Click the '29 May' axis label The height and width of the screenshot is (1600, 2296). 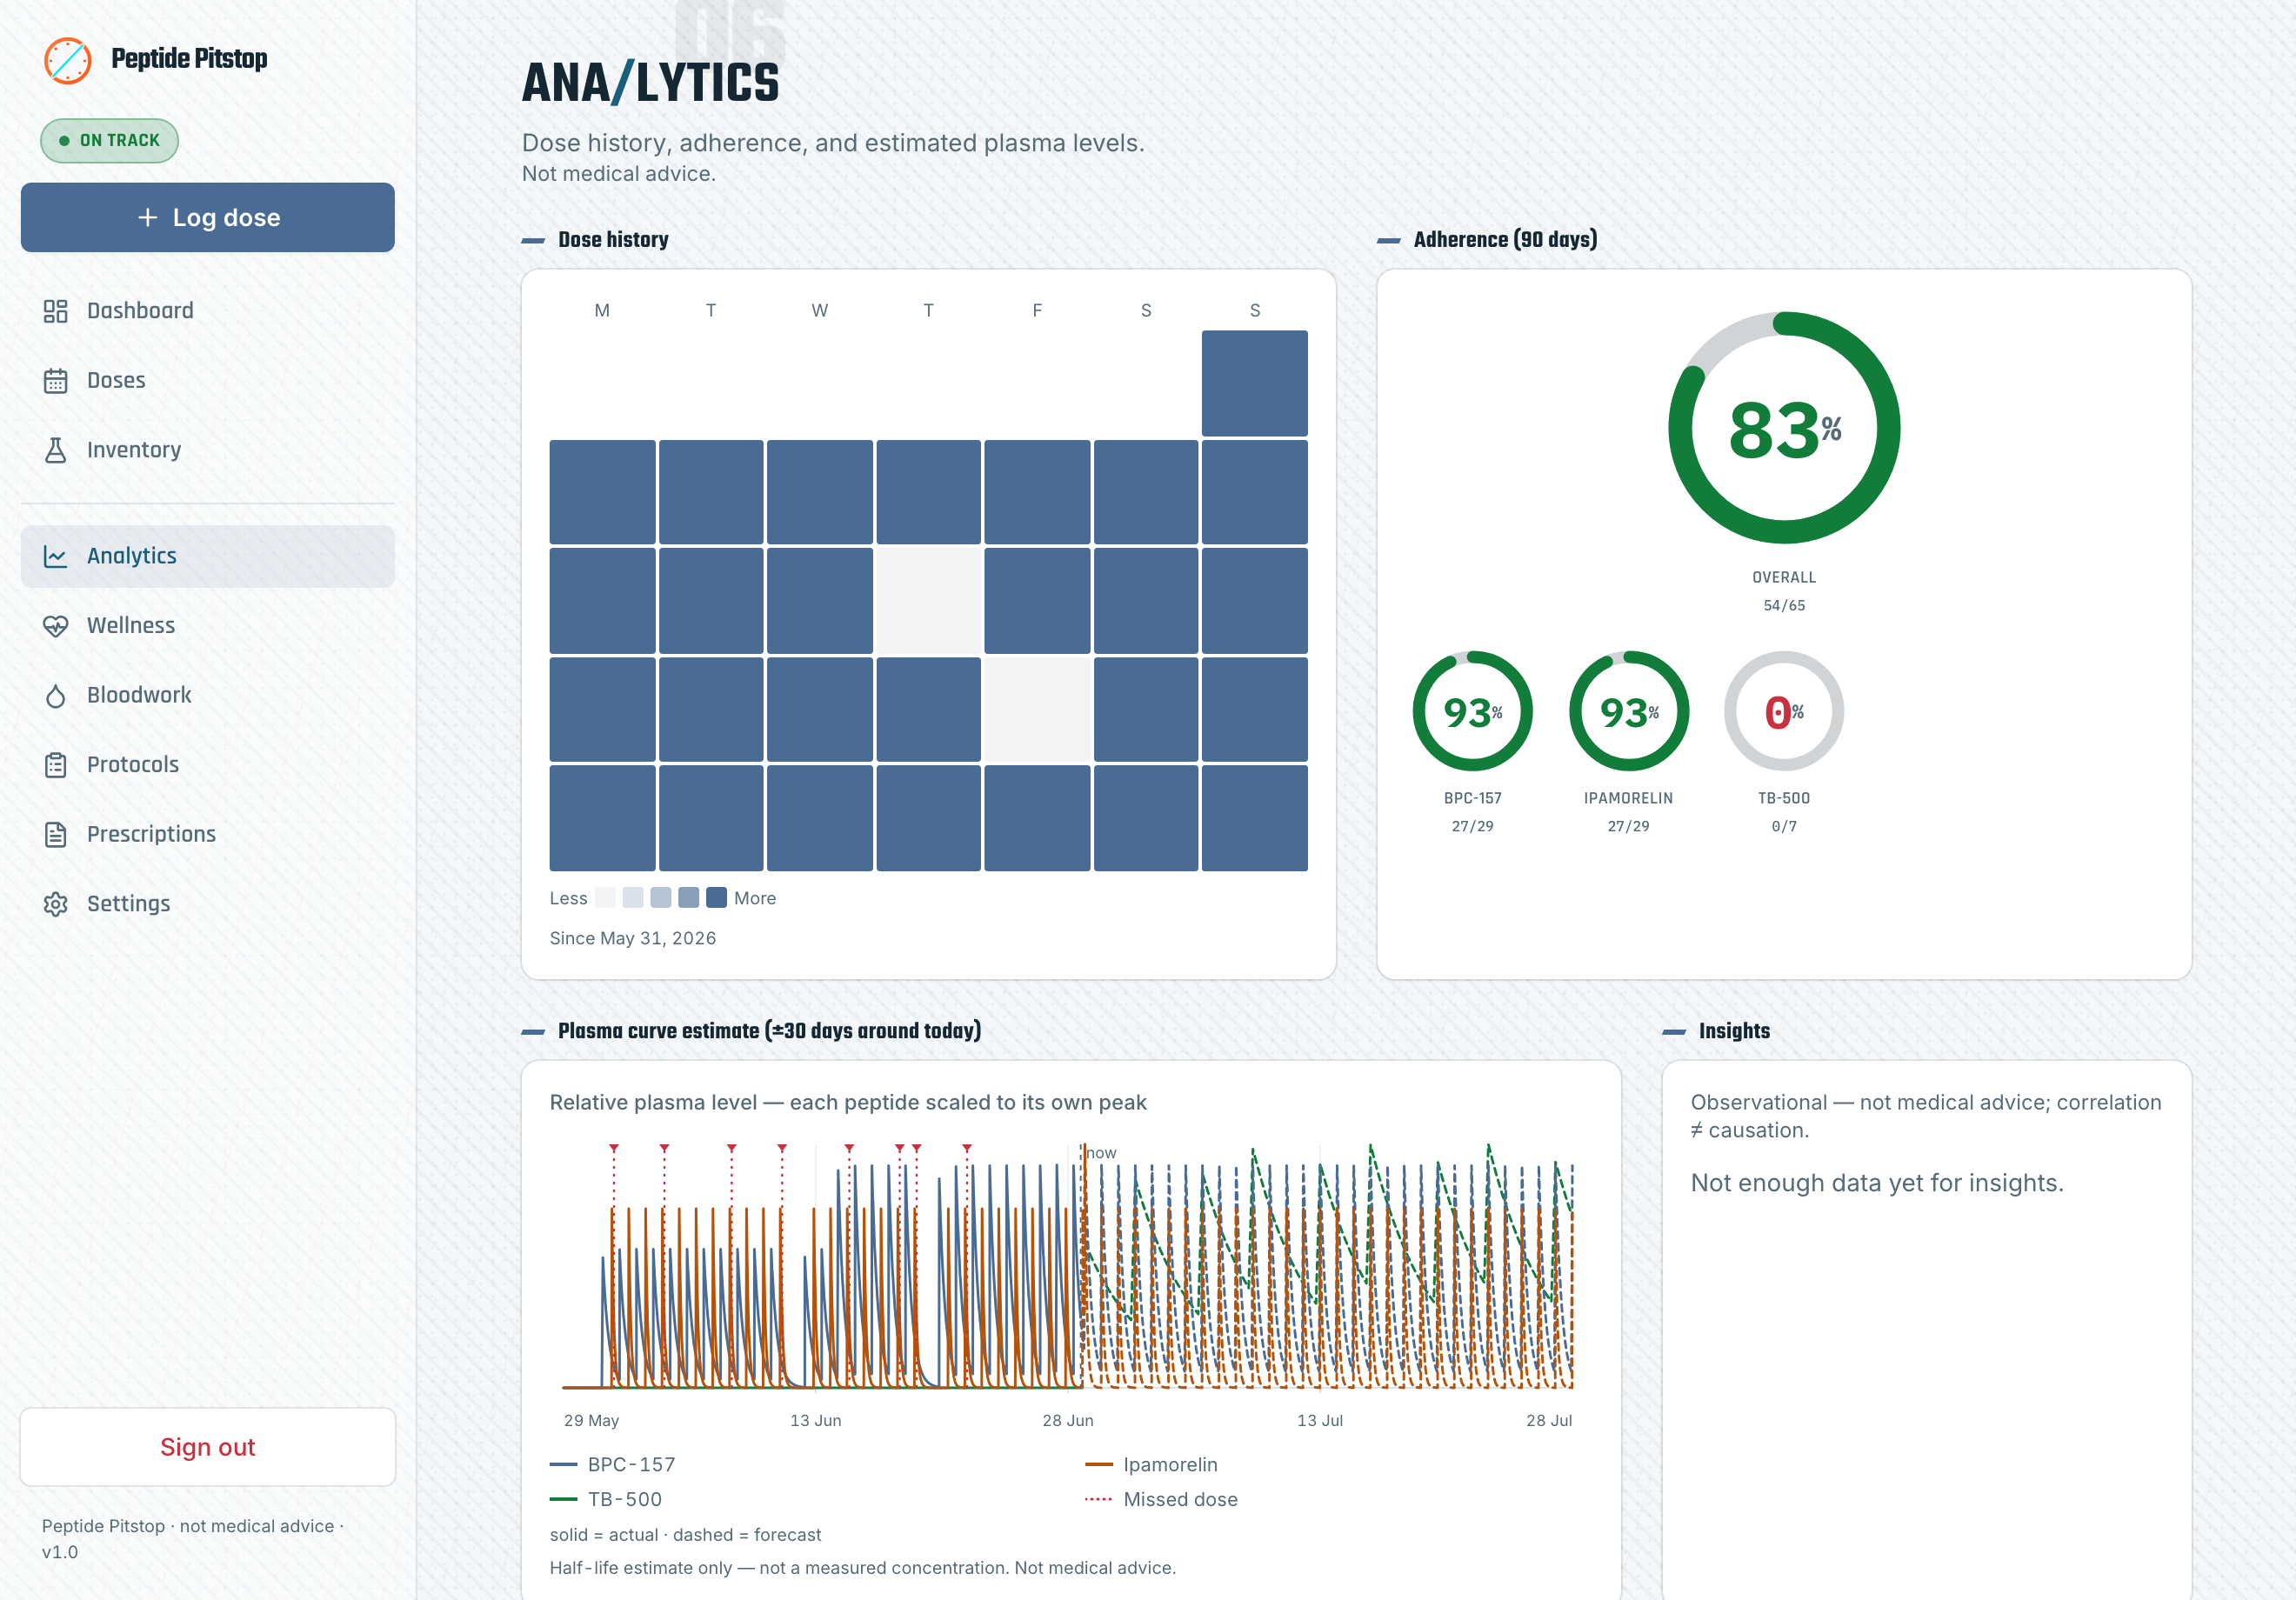592,1421
